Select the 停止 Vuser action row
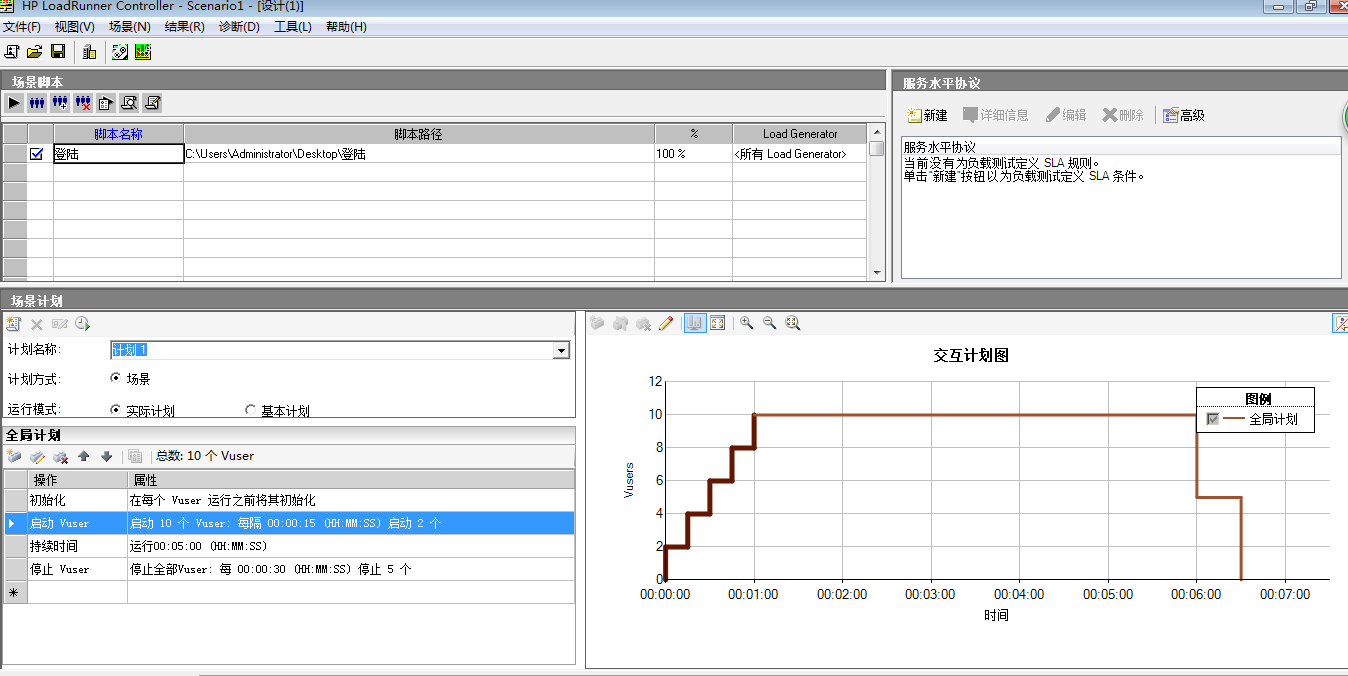Screen dimensions: 1348x676 point(289,569)
